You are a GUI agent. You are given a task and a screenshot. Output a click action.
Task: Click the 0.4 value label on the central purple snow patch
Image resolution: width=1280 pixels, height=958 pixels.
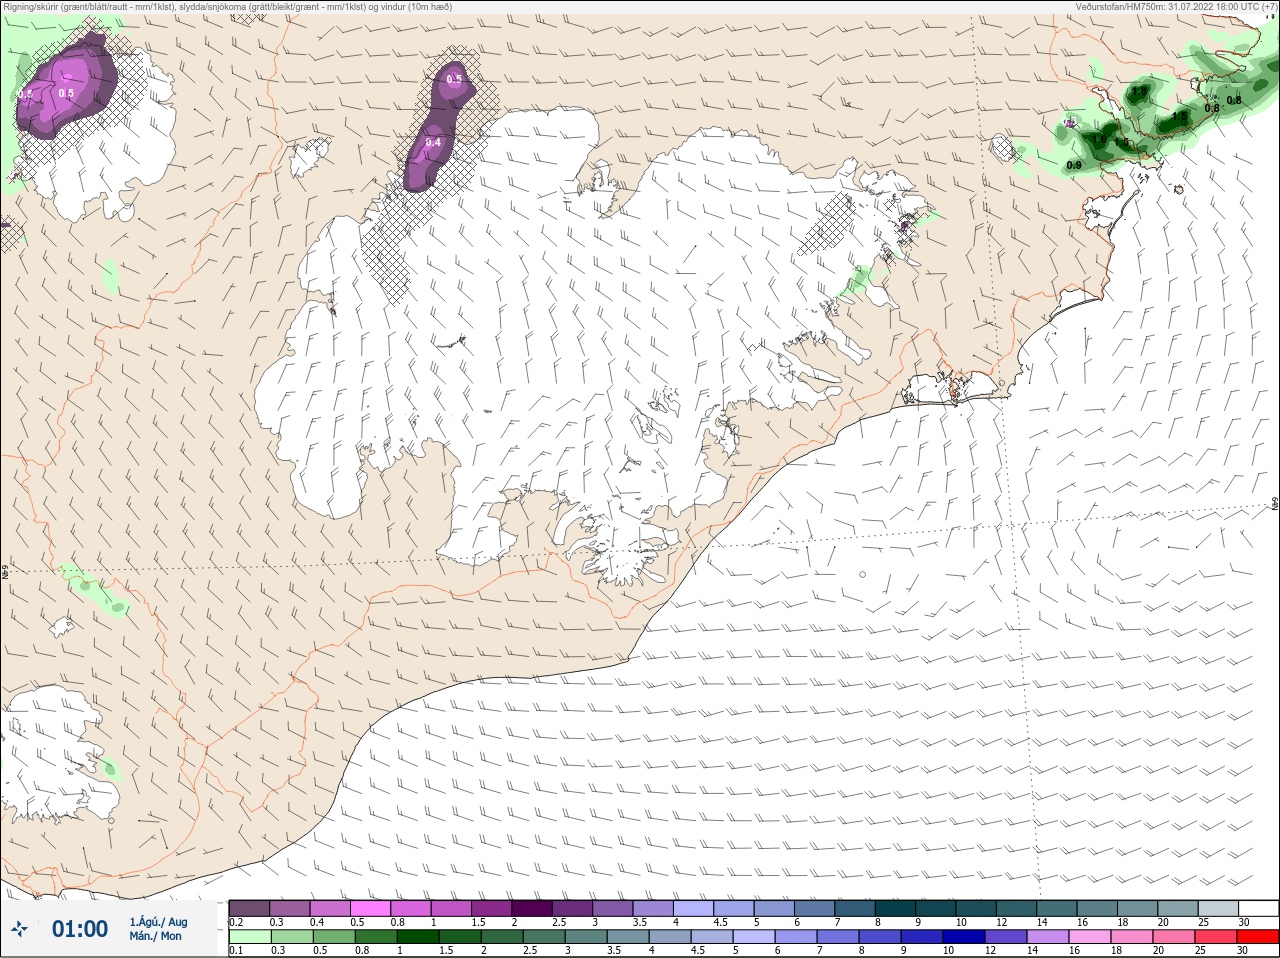pos(433,143)
